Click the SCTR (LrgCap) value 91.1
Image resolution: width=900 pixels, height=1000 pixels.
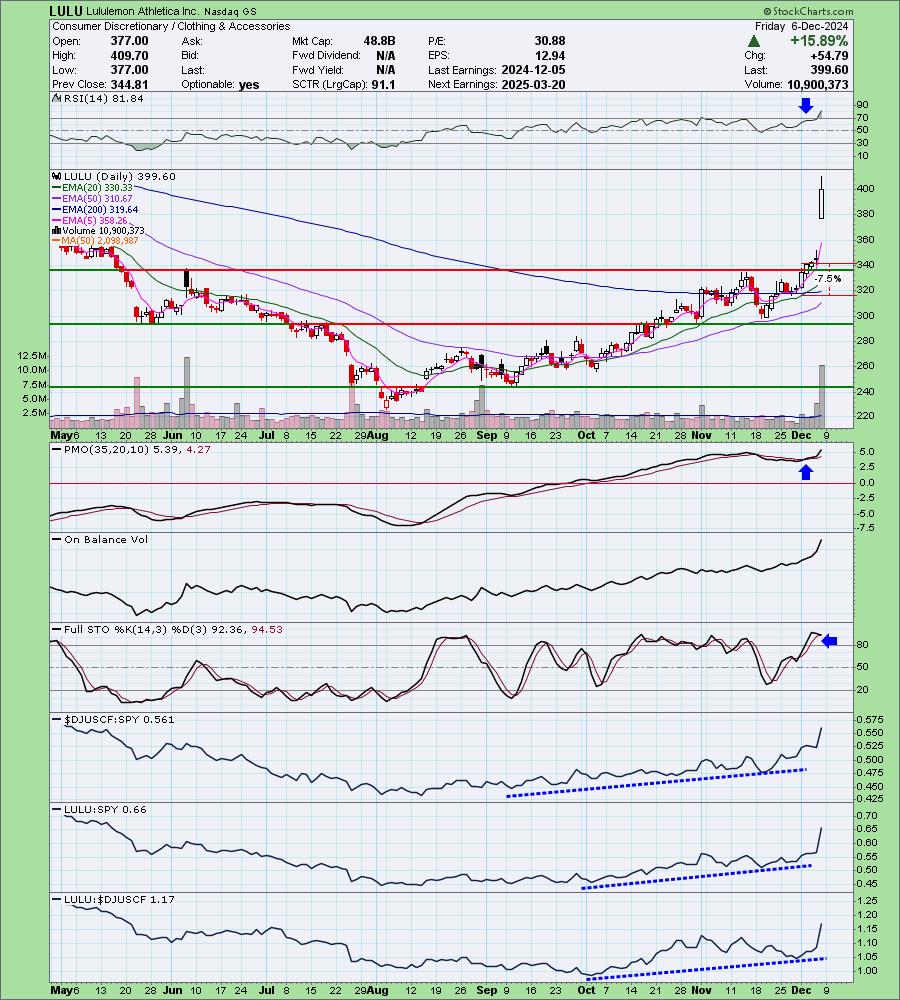pyautogui.click(x=383, y=84)
